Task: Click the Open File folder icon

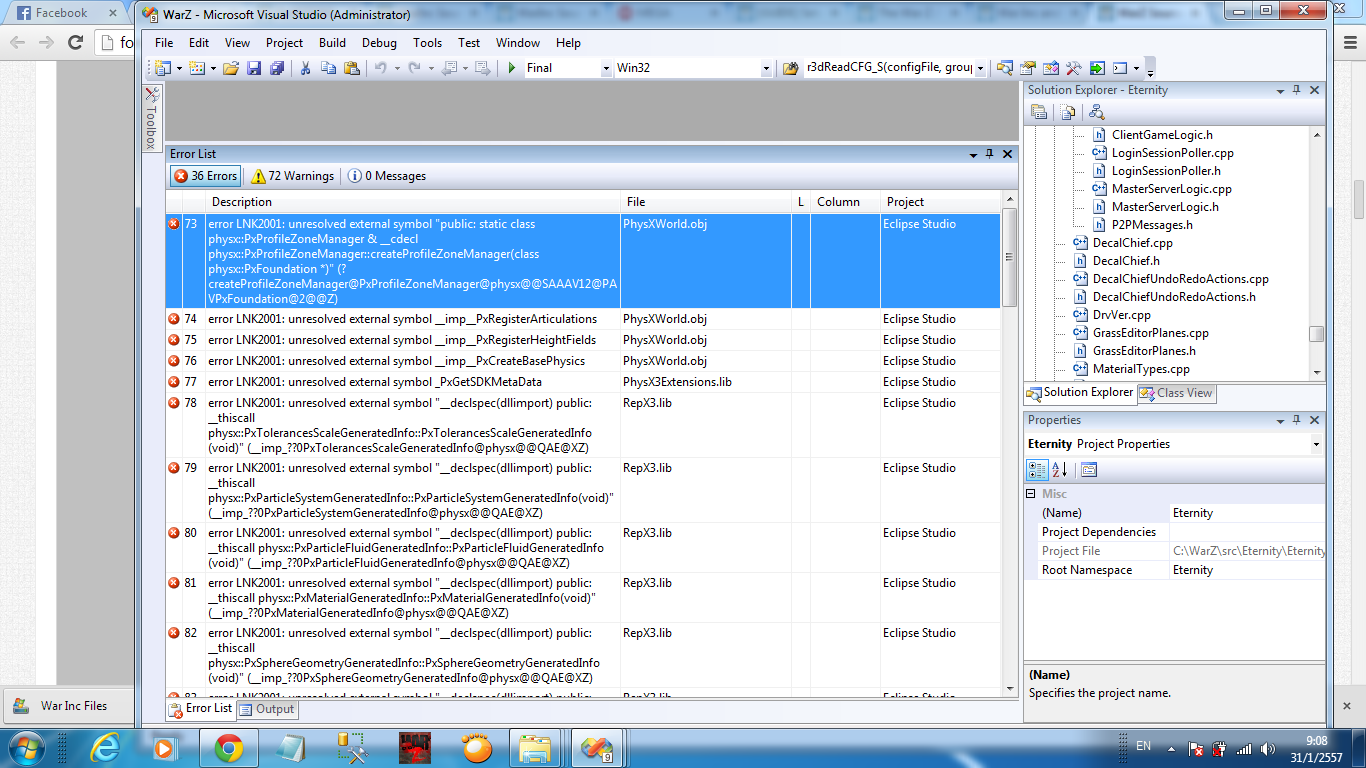Action: tap(231, 68)
